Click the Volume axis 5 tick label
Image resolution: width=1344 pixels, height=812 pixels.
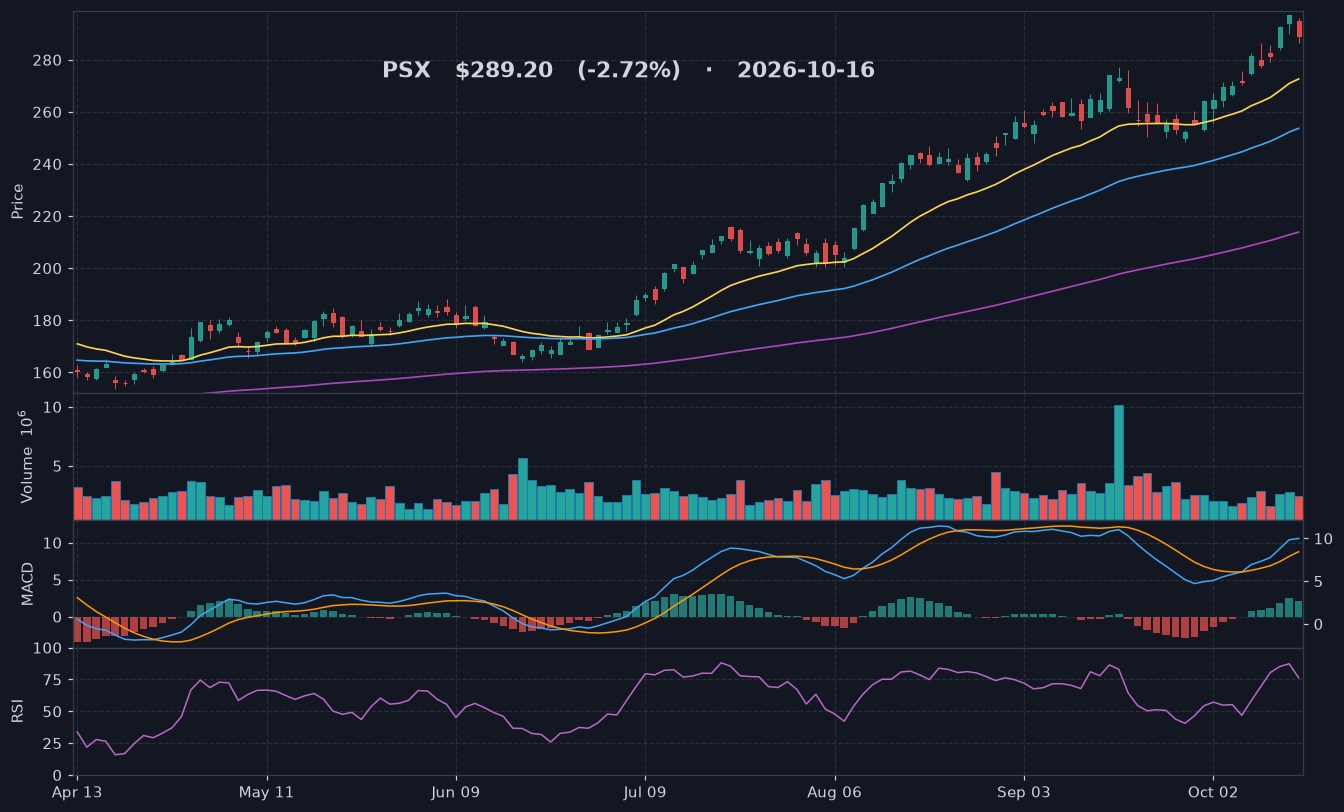tap(59, 467)
